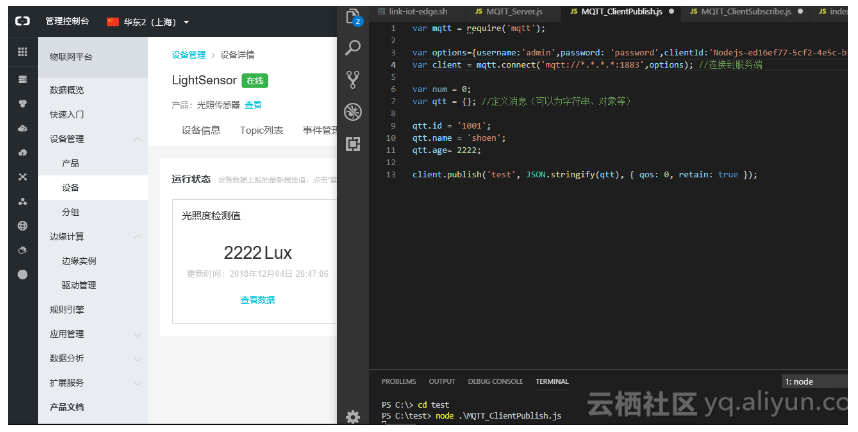Open VS Code Debug icon
Screen dimensions: 858x432
pyautogui.click(x=353, y=112)
